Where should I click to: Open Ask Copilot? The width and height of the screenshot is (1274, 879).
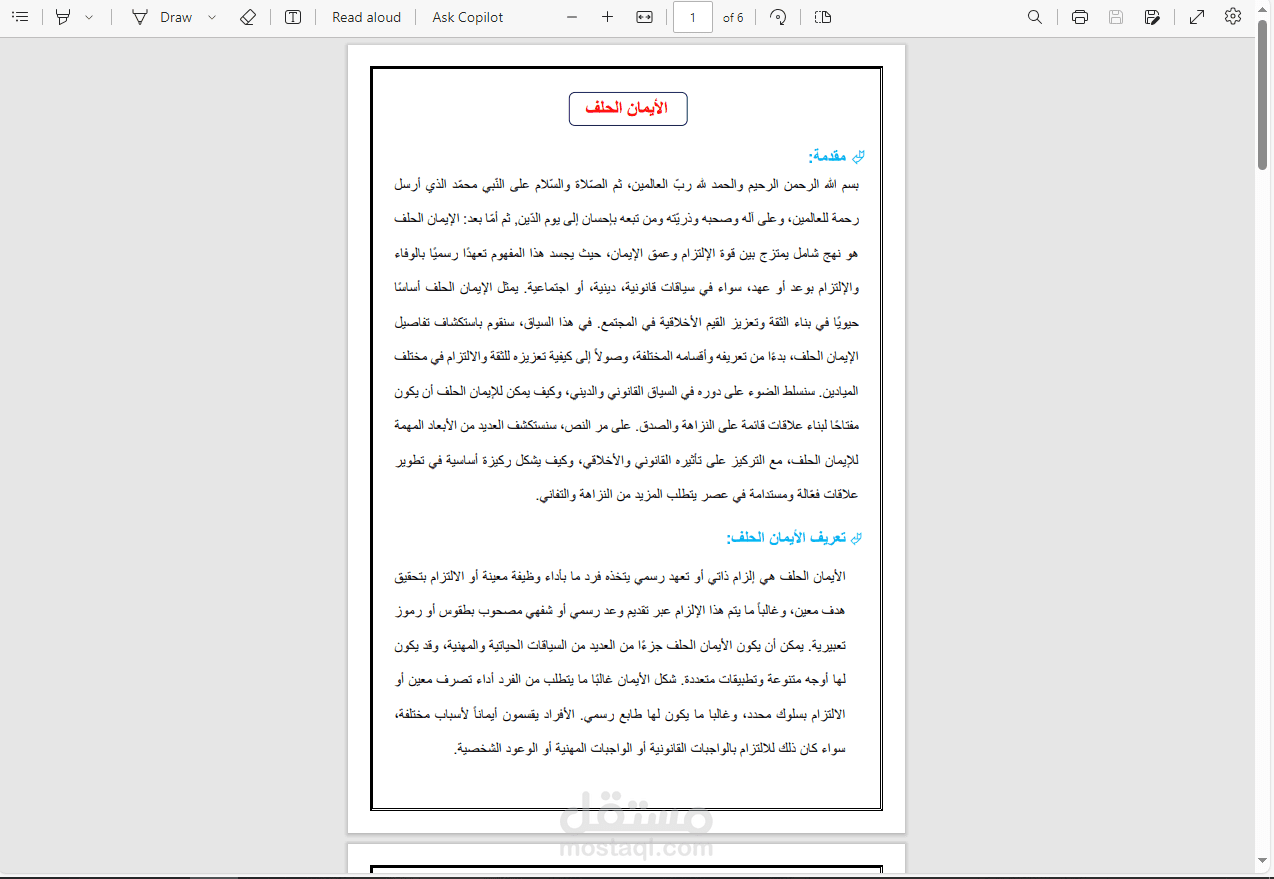pos(468,17)
